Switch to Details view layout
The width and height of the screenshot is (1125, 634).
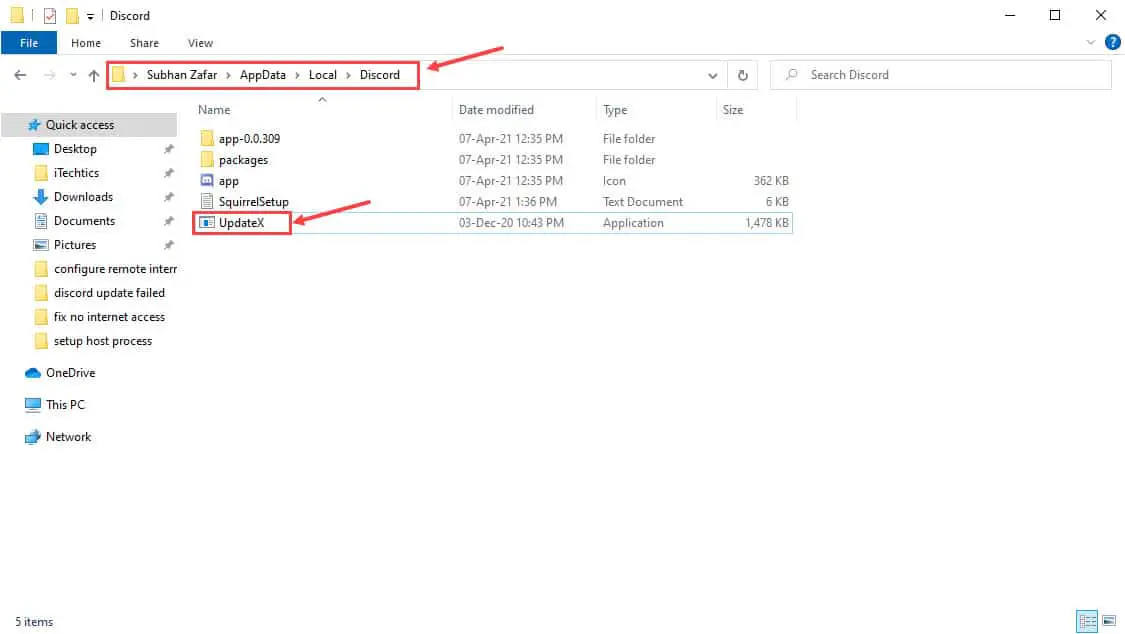pyautogui.click(x=1087, y=621)
